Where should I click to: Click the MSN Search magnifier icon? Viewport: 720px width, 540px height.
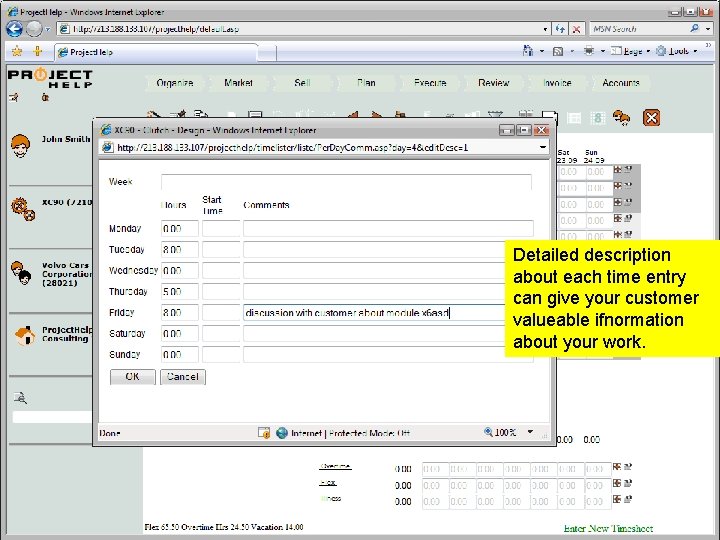(694, 28)
